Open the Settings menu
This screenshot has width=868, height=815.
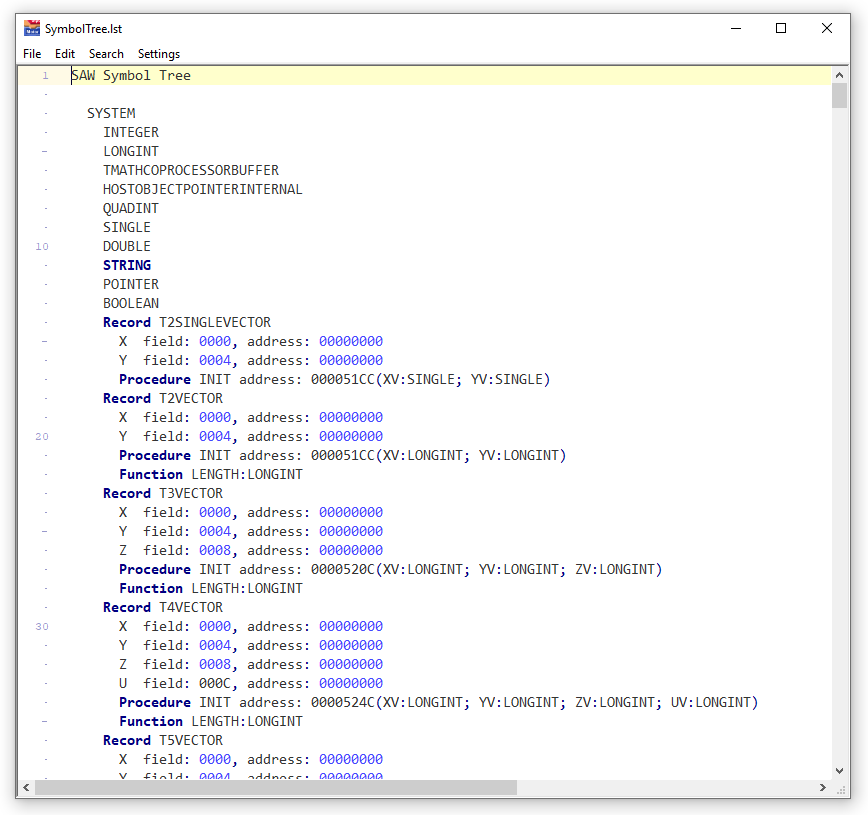159,54
